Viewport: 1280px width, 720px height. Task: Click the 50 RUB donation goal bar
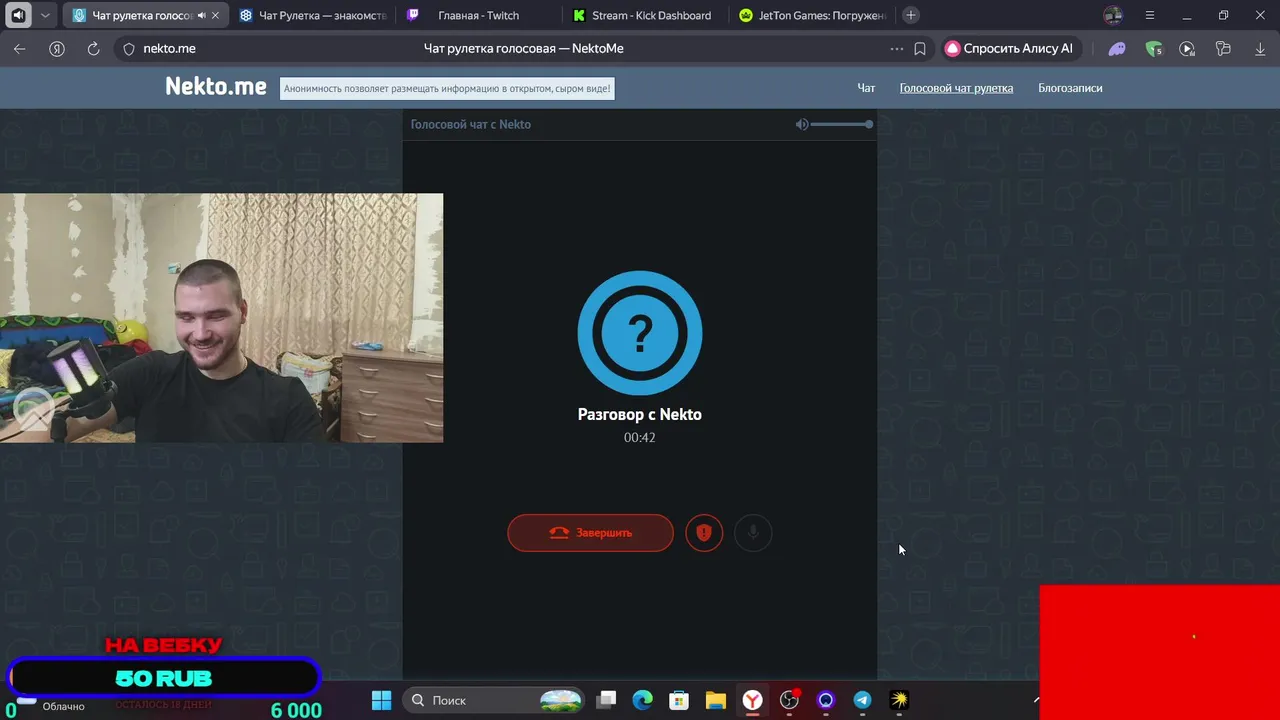[164, 678]
